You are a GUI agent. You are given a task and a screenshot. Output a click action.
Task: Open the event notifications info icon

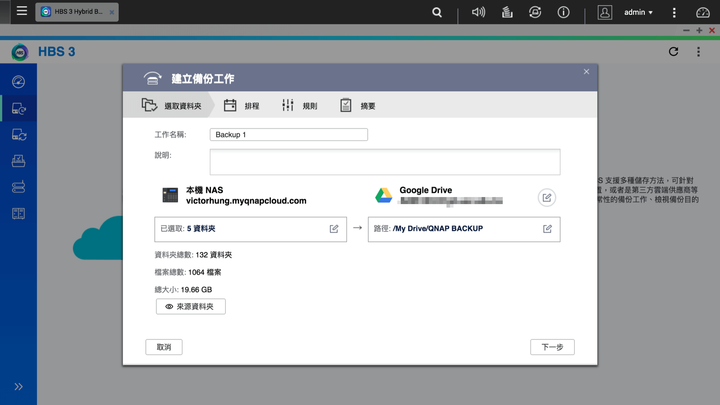click(x=563, y=12)
